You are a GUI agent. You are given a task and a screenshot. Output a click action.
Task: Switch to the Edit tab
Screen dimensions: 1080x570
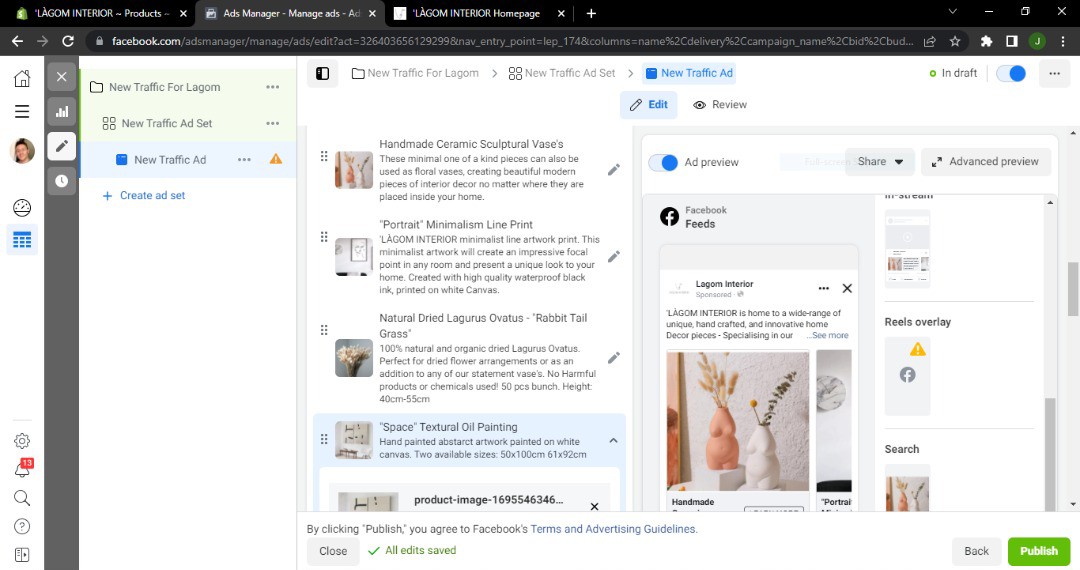click(649, 105)
